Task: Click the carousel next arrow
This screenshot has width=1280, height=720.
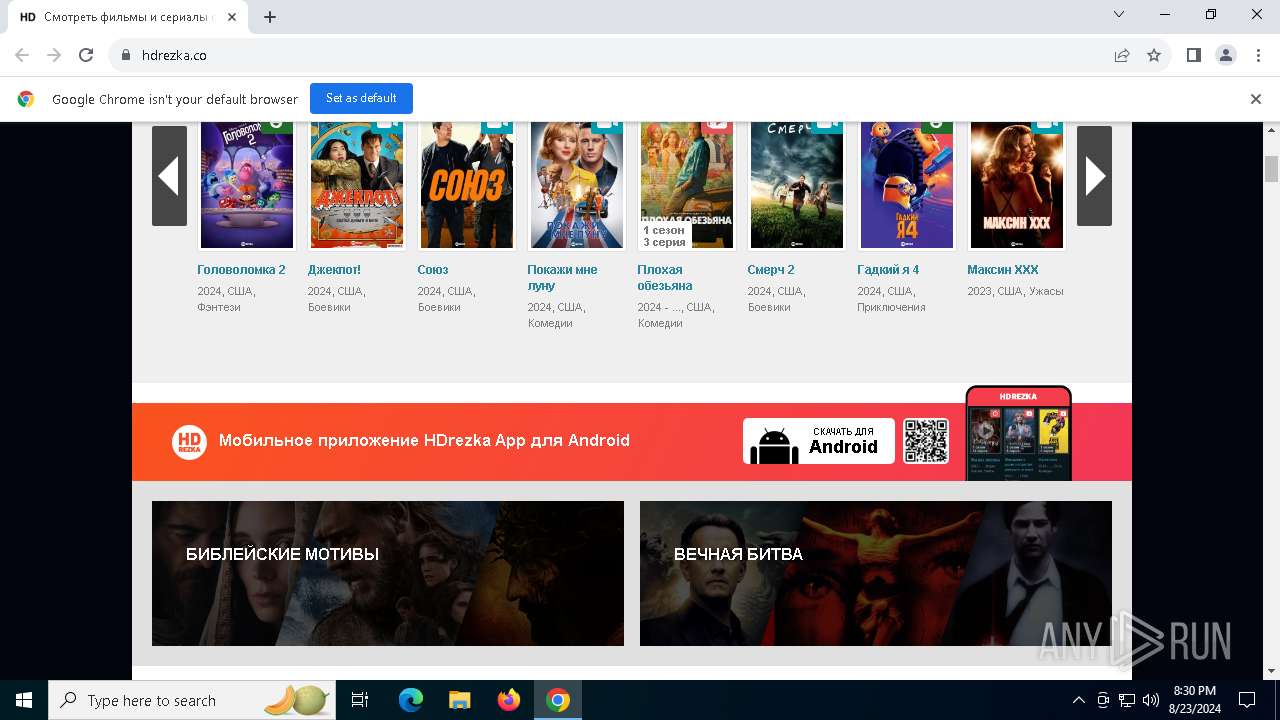Action: [1094, 176]
